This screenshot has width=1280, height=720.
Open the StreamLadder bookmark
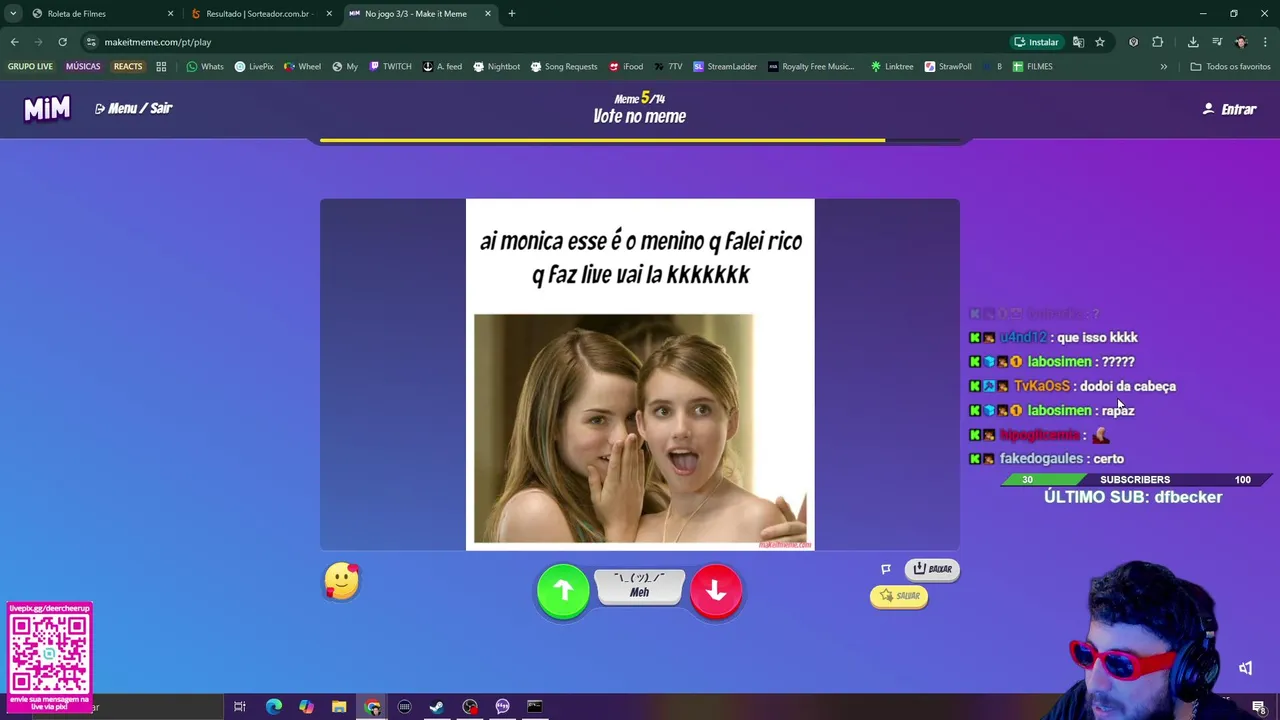pos(725,67)
